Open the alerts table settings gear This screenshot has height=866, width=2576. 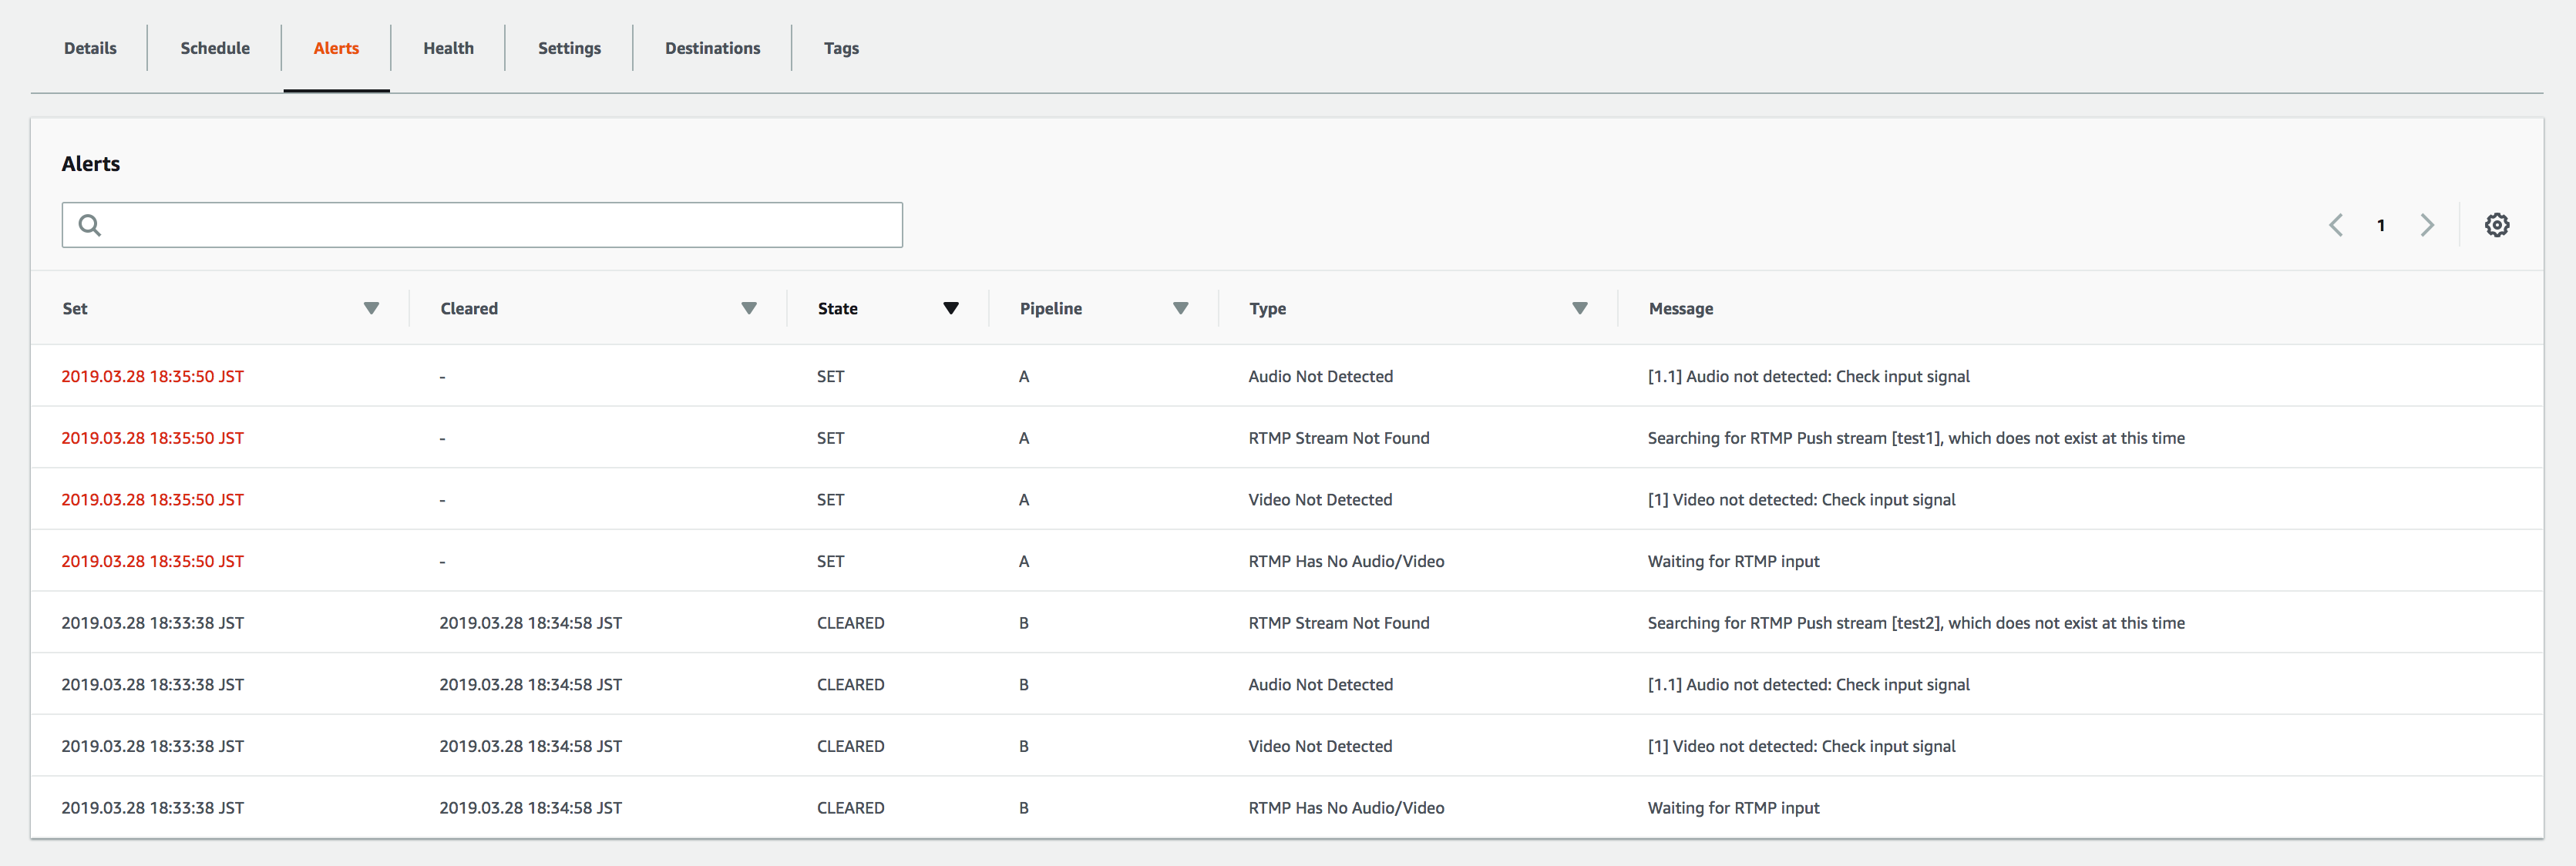tap(2496, 225)
